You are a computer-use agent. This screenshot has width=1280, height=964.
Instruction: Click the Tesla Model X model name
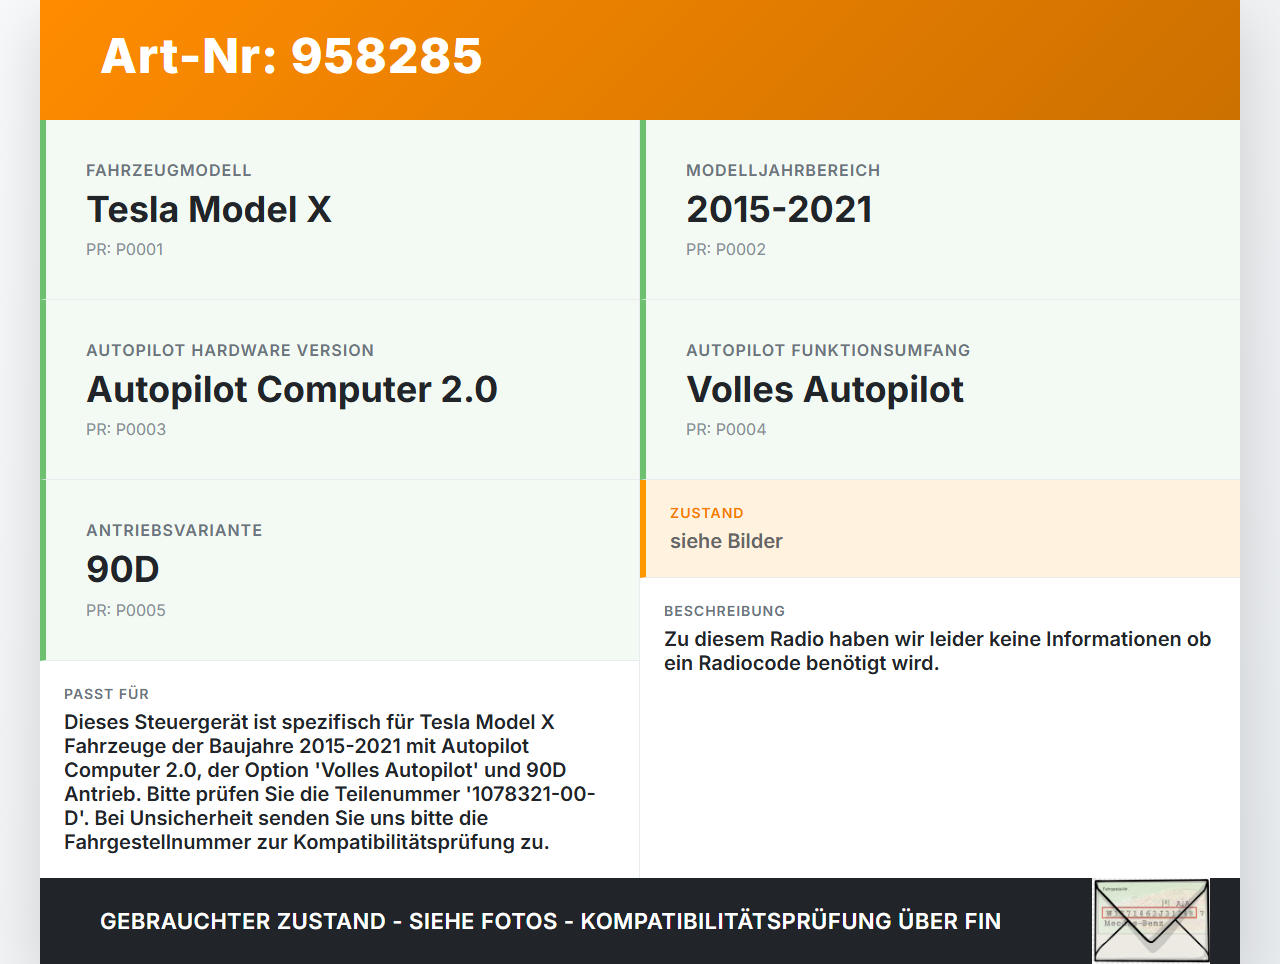coord(209,210)
